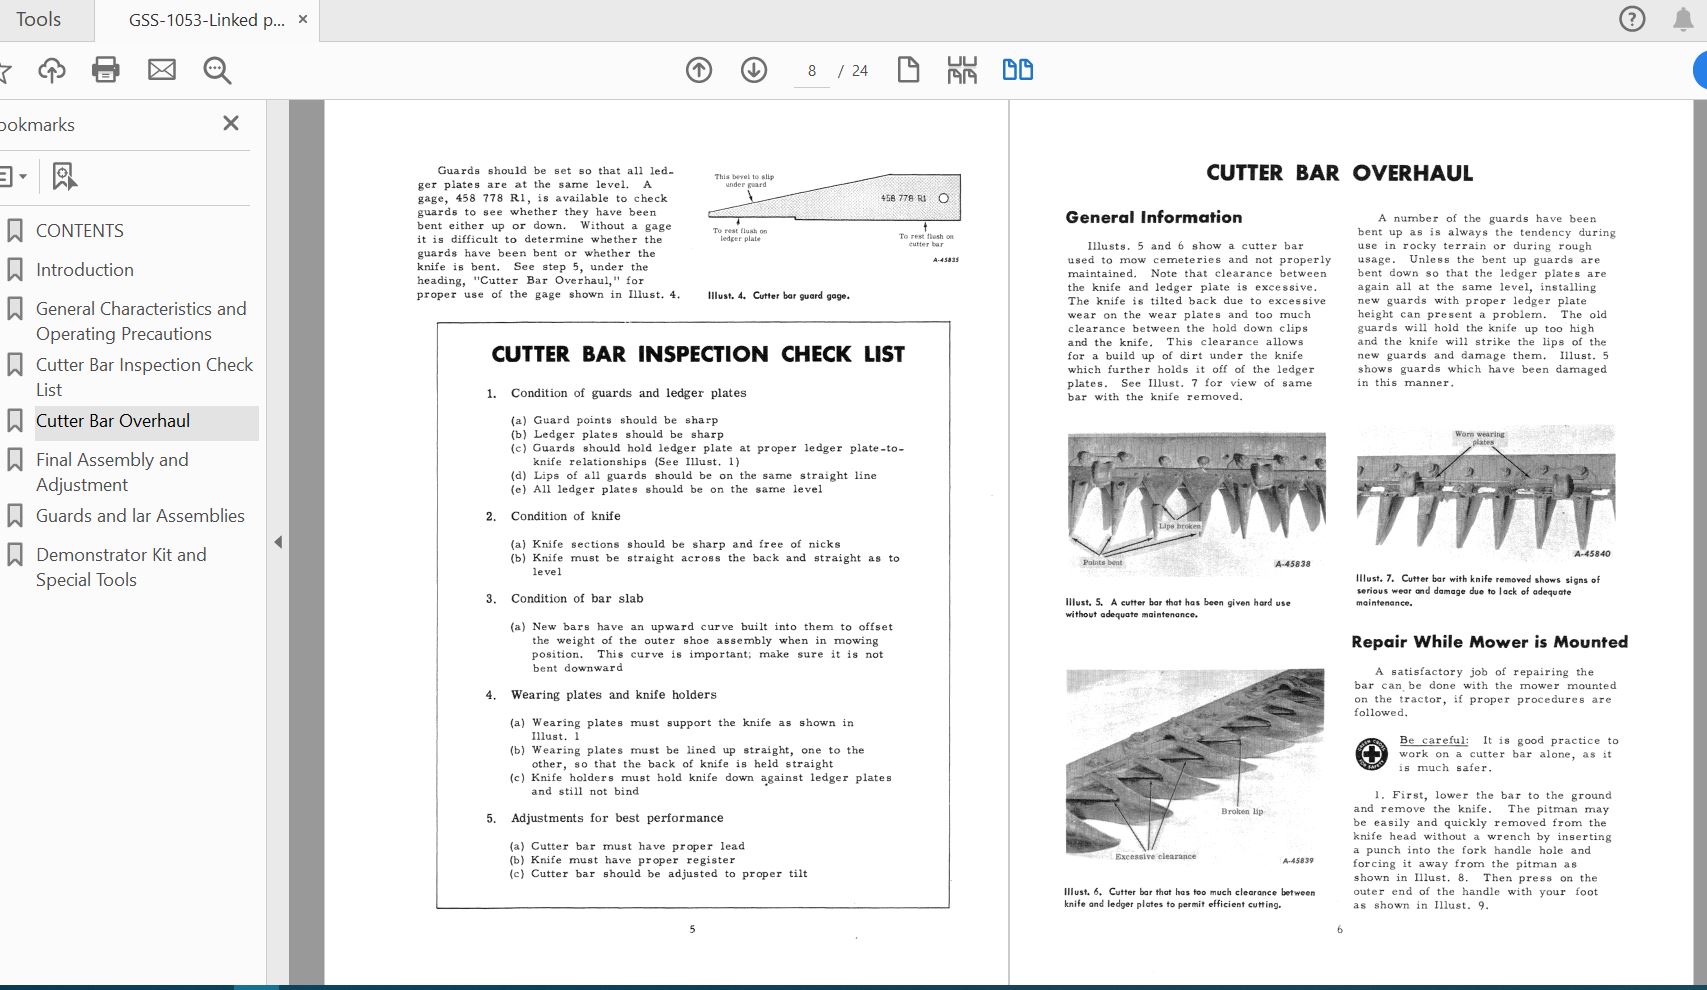Click the page number input field

[812, 71]
